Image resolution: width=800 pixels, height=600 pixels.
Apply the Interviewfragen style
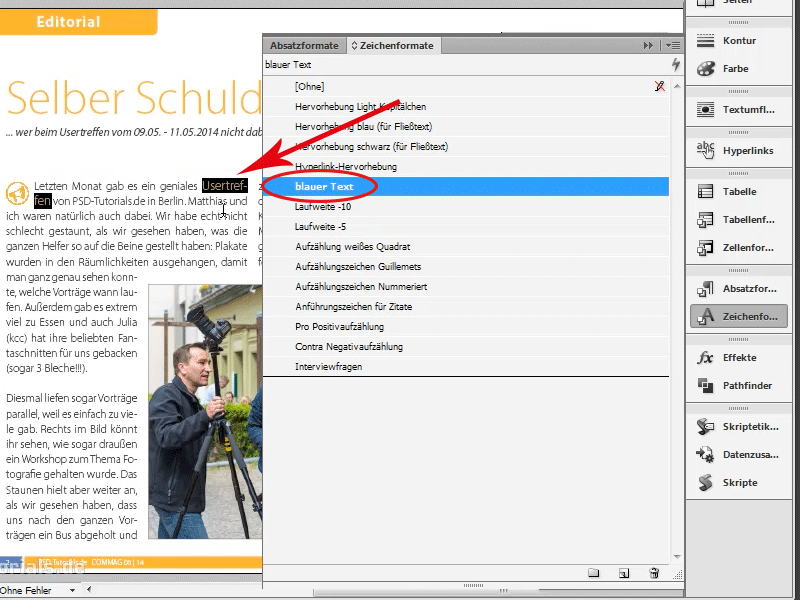[466, 366]
